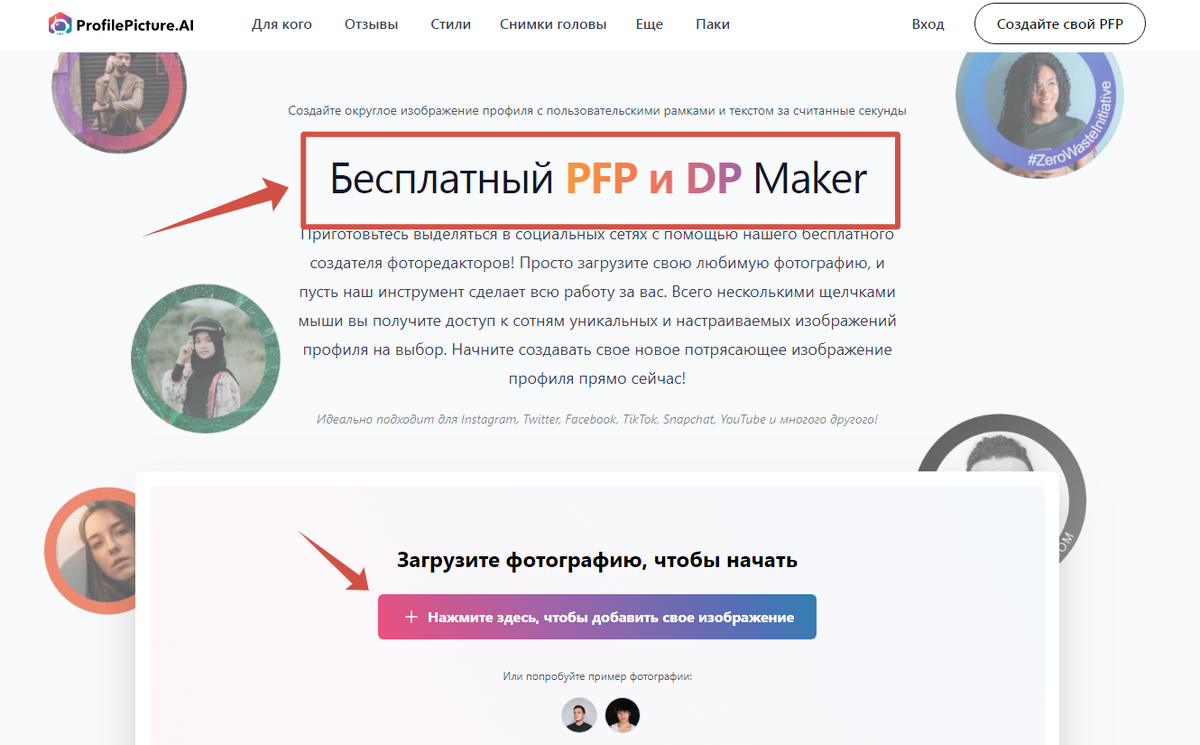Viewport: 1200px width, 745px height.
Task: Go to the "Отзывы" section
Action: 371,24
